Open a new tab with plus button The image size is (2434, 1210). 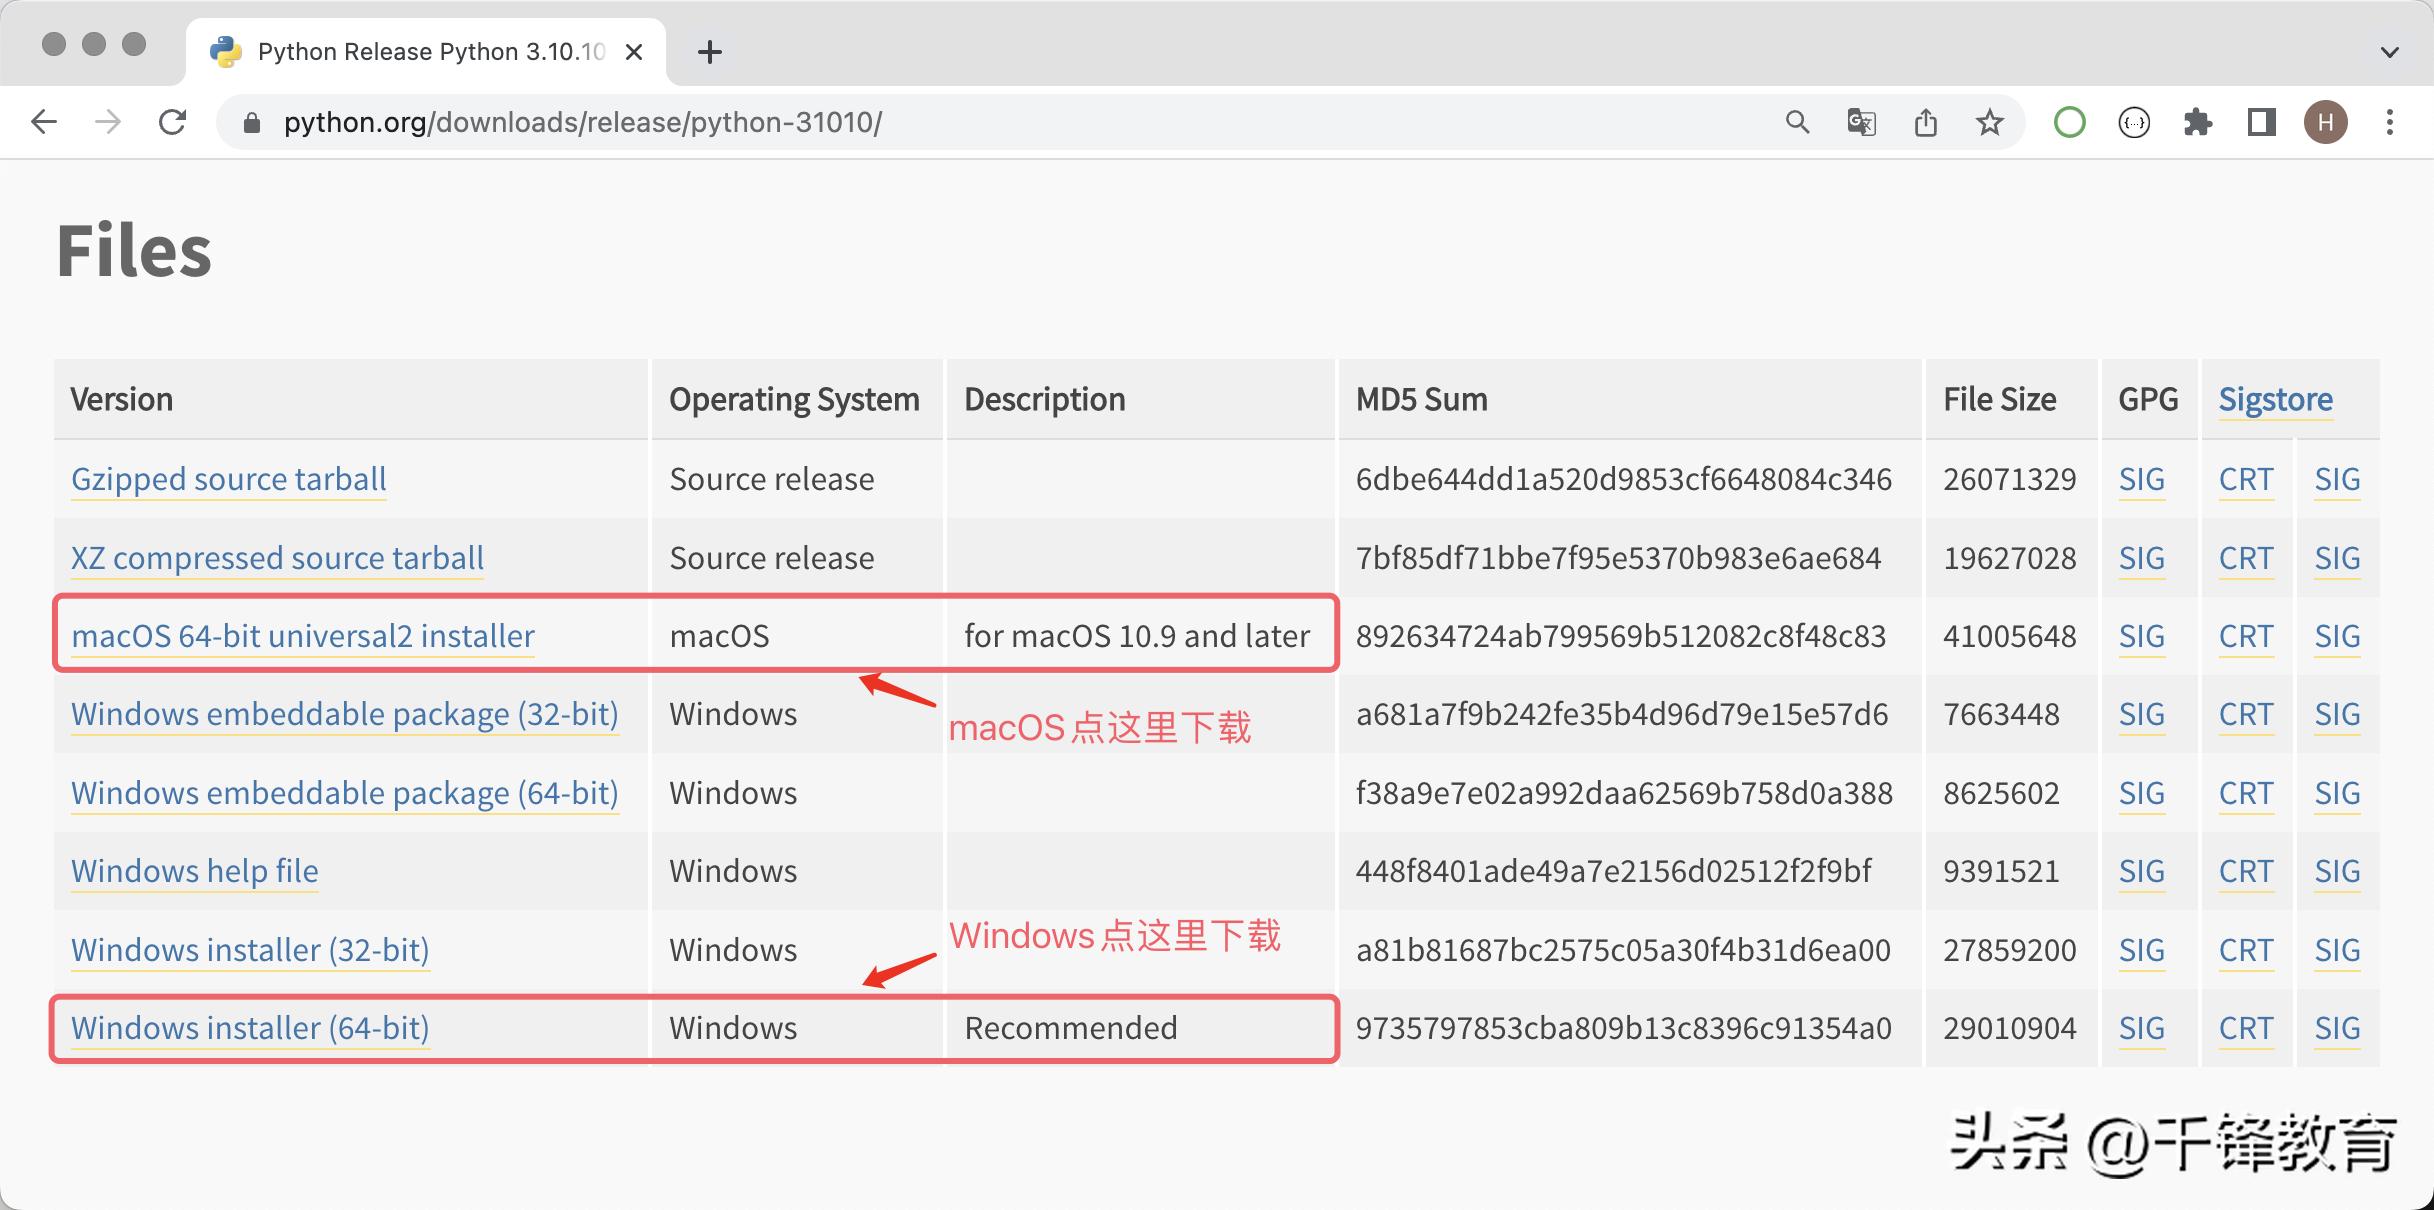pos(709,52)
